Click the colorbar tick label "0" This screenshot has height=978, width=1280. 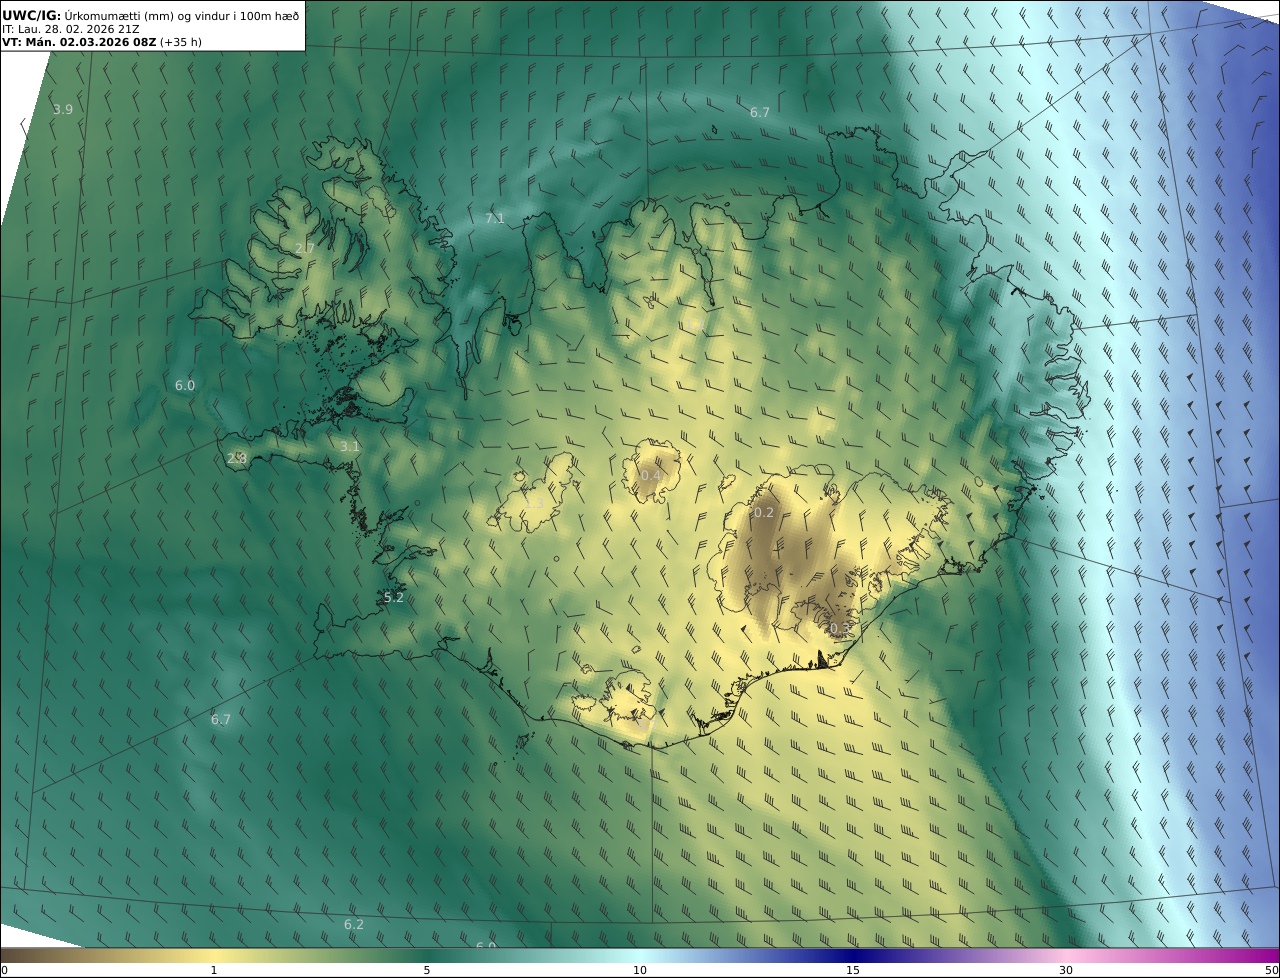tap(4, 970)
